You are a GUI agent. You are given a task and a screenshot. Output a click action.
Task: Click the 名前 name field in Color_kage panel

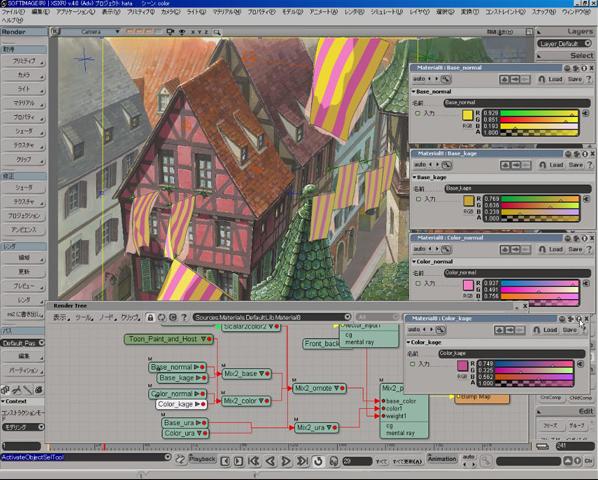point(512,353)
